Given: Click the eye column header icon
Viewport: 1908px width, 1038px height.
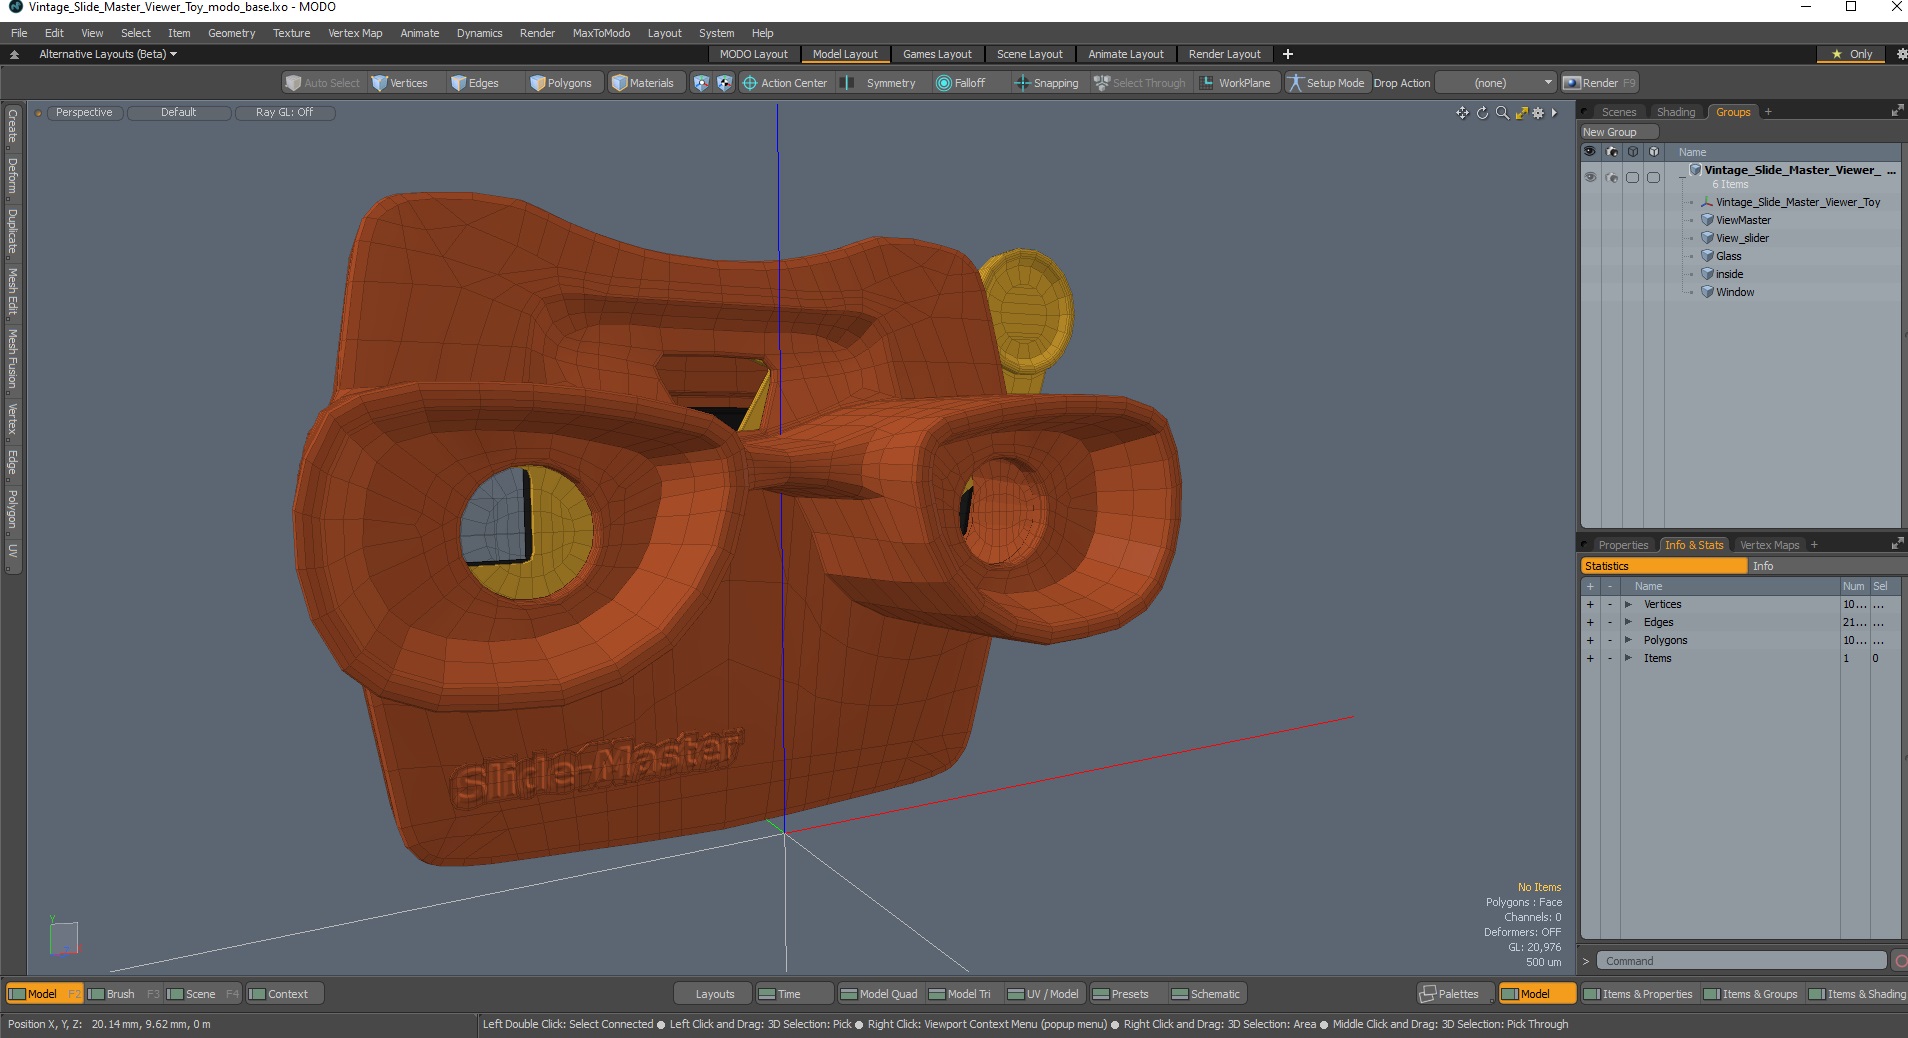Looking at the screenshot, I should coord(1590,152).
